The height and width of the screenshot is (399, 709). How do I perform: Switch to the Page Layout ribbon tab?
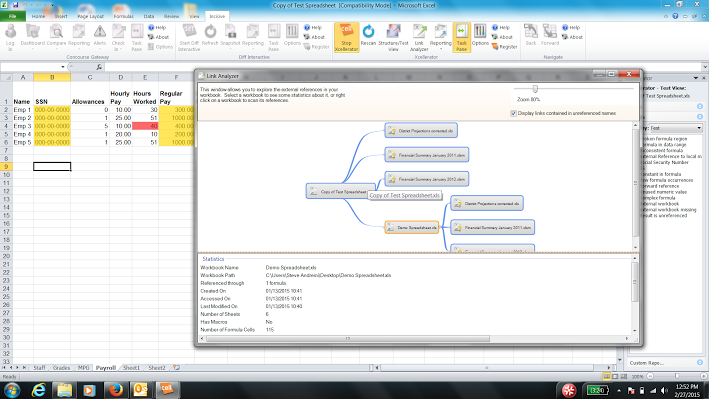click(x=90, y=16)
